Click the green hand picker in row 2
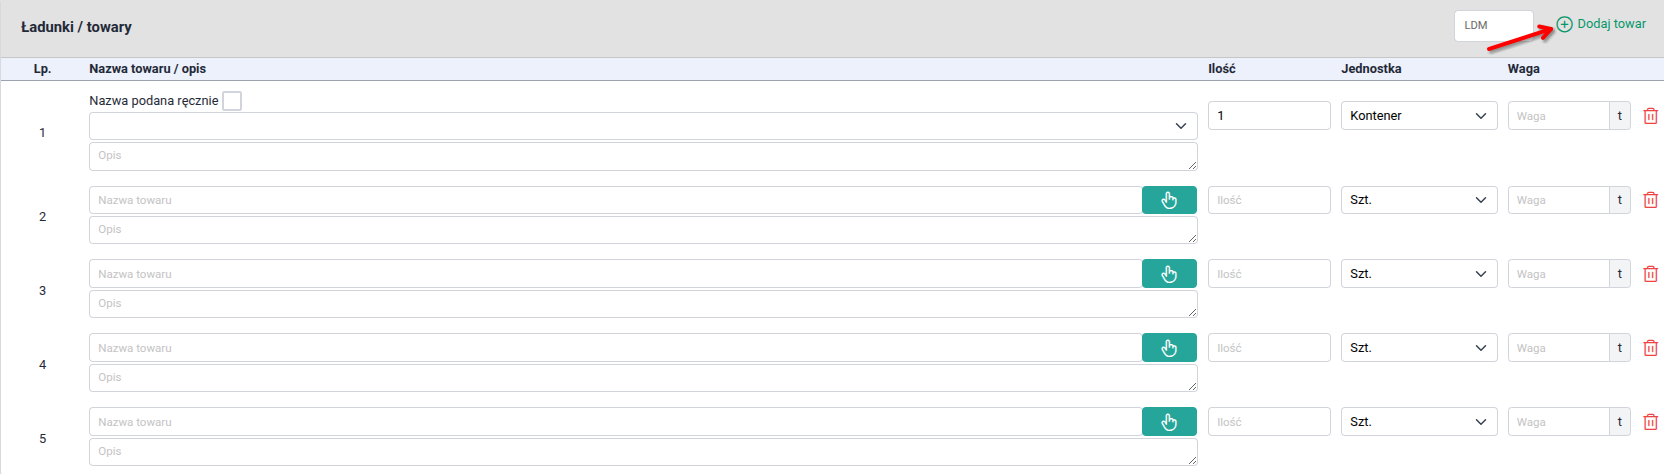 tap(1169, 201)
